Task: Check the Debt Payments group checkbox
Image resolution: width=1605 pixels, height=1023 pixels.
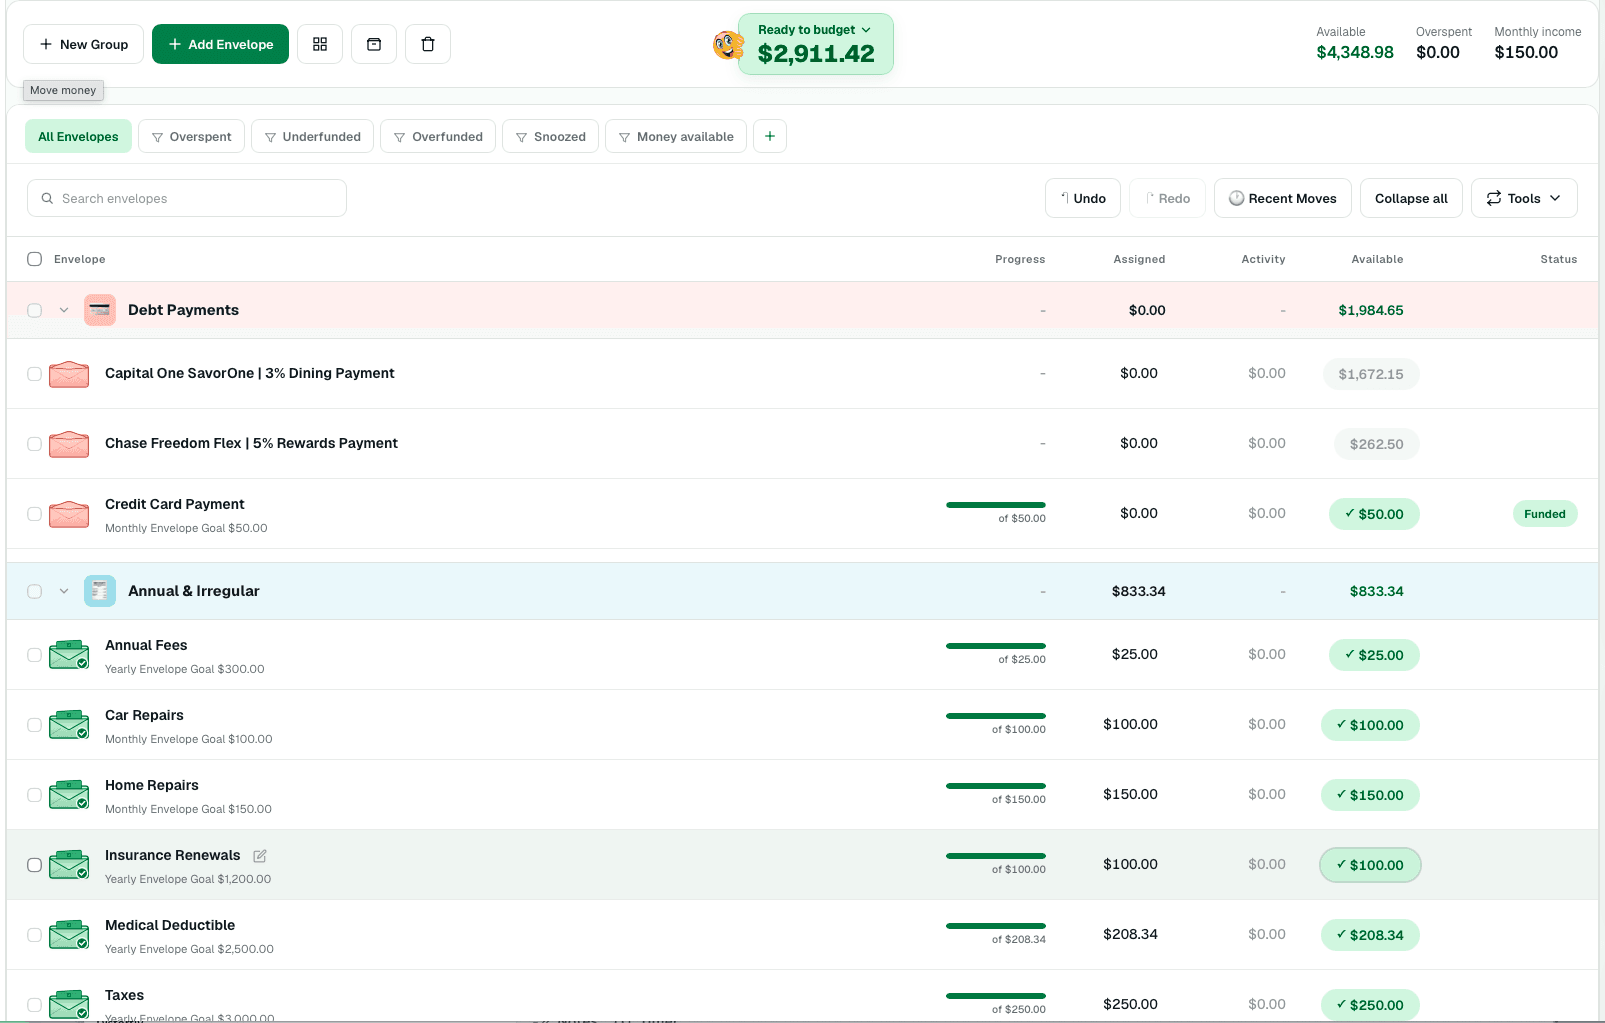Action: (x=34, y=310)
